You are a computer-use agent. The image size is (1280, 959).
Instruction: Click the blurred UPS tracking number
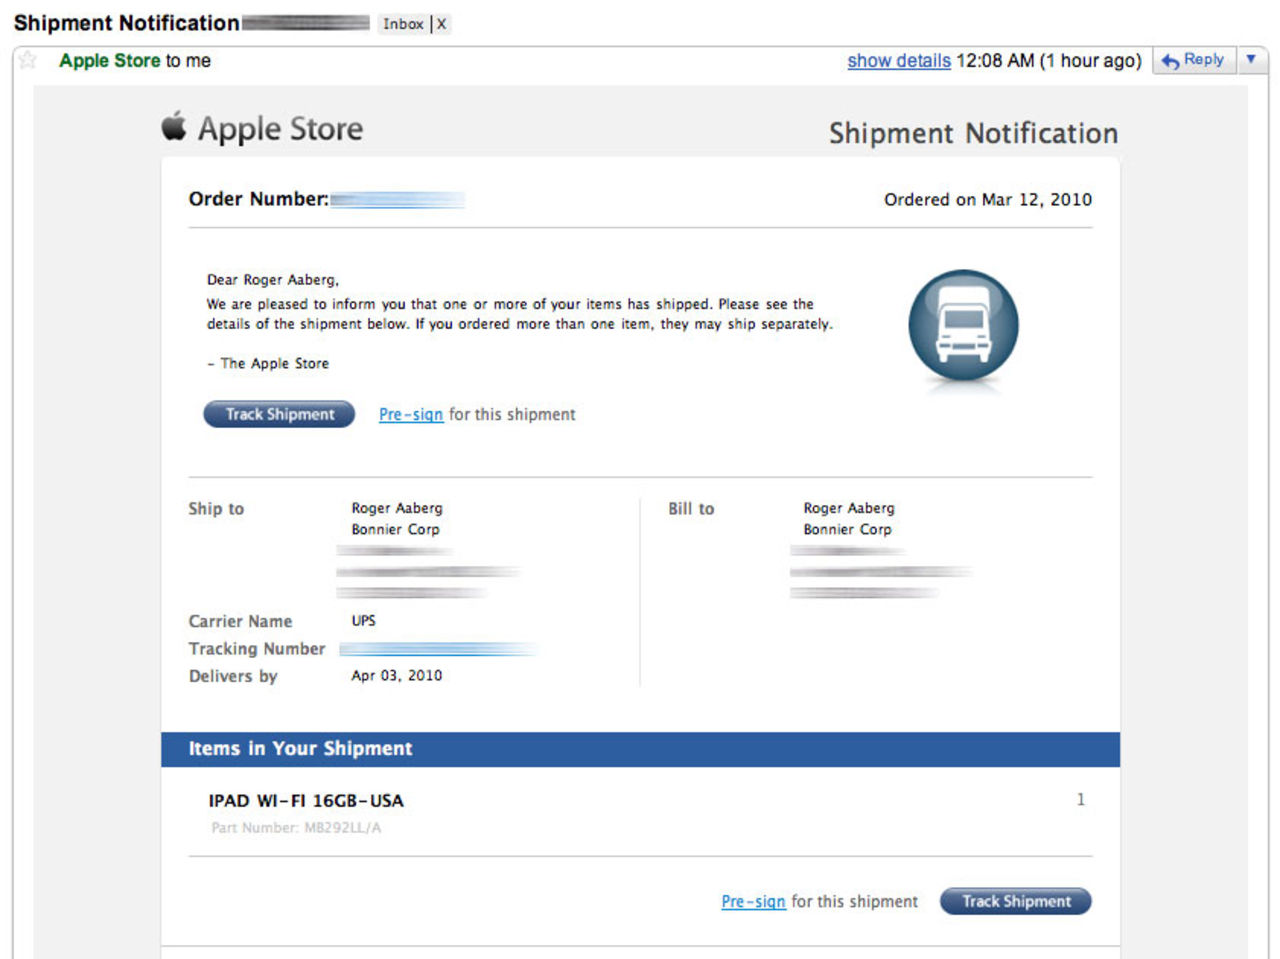pos(437,649)
